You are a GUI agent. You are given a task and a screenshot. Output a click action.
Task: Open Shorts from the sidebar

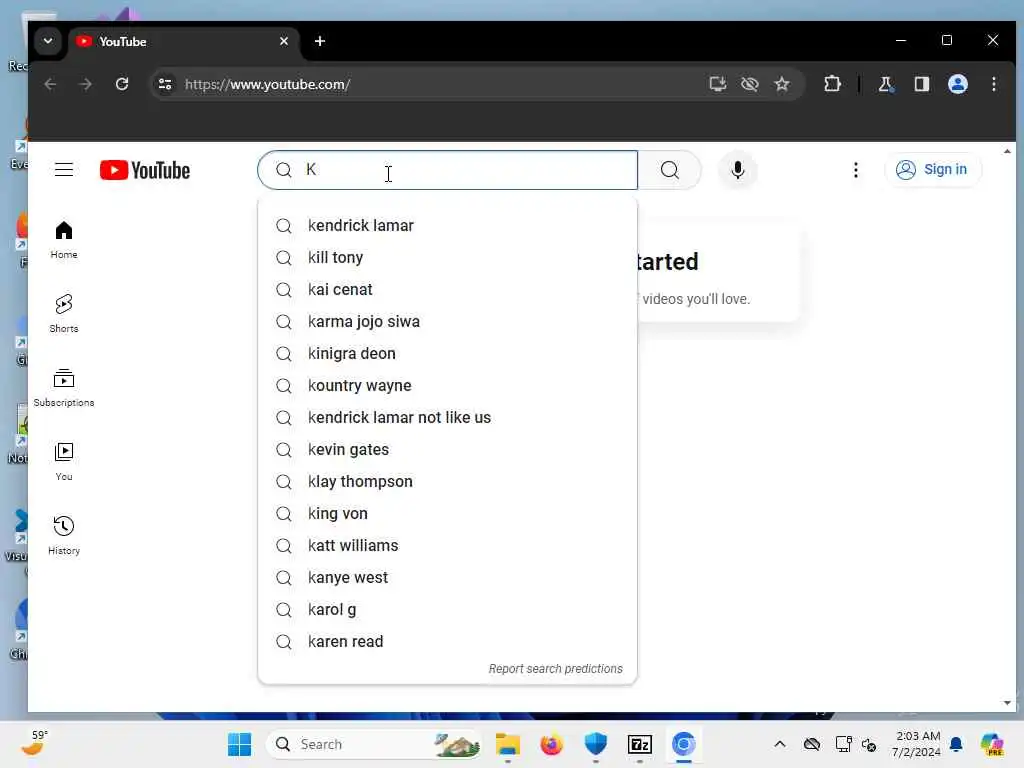point(64,313)
